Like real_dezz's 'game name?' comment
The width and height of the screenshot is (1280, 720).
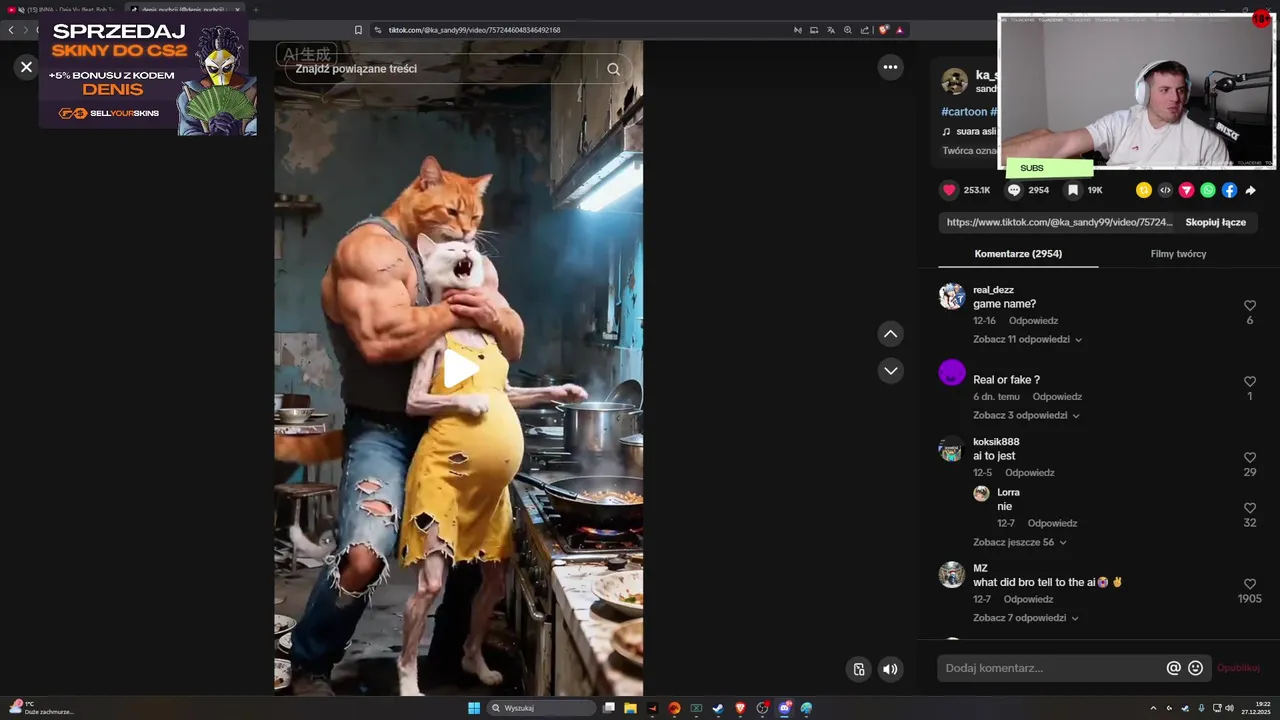1250,306
